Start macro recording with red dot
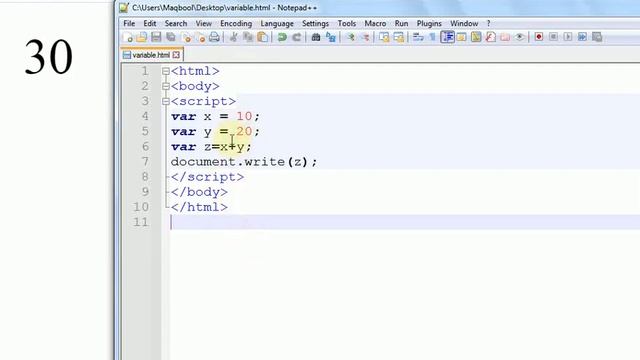 [x=539, y=37]
